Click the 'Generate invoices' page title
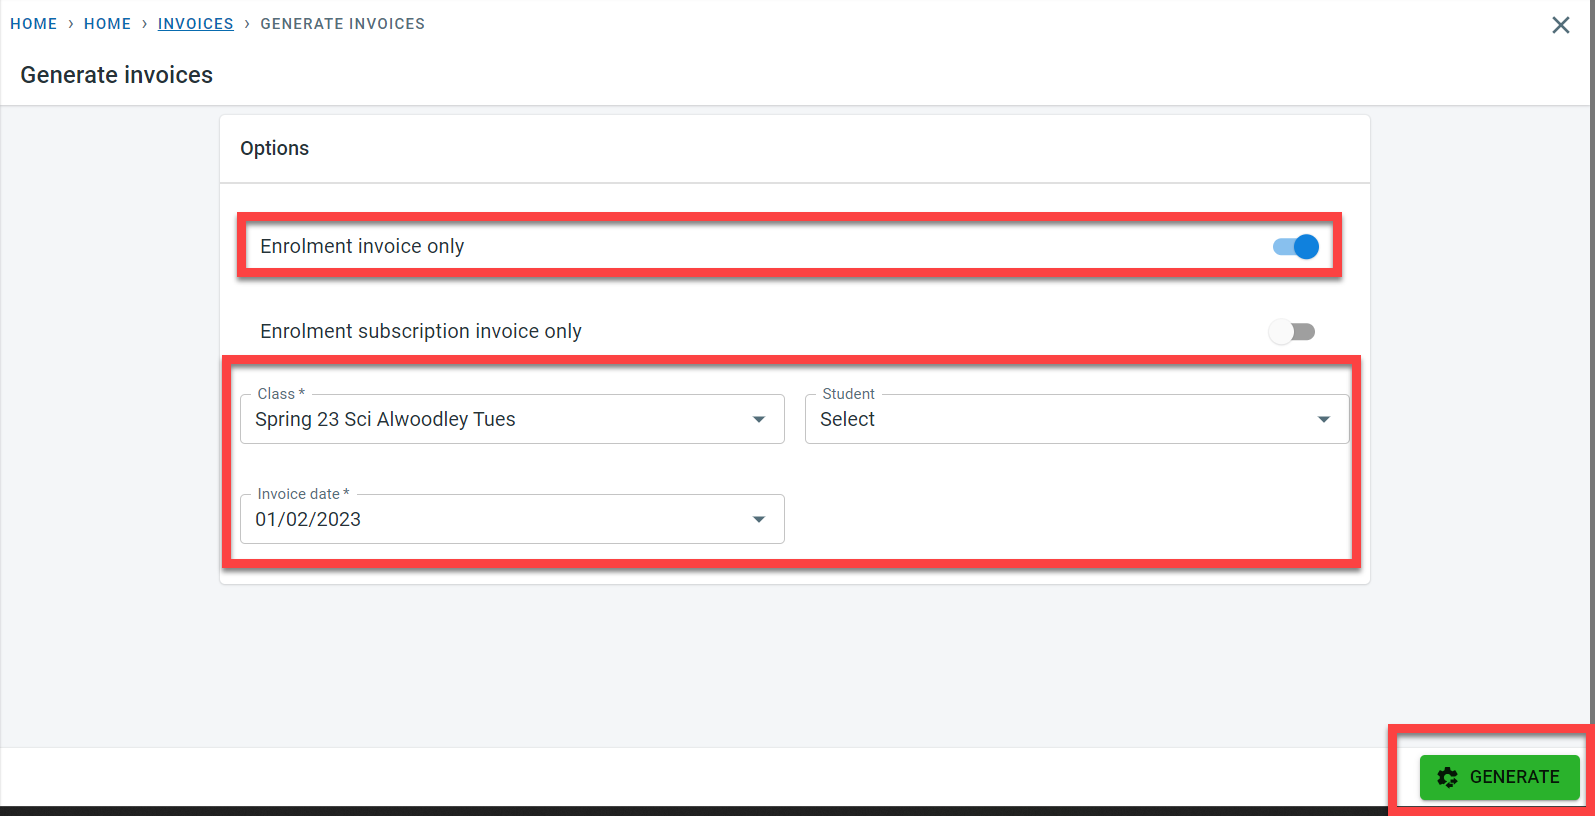The image size is (1595, 816). point(116,75)
